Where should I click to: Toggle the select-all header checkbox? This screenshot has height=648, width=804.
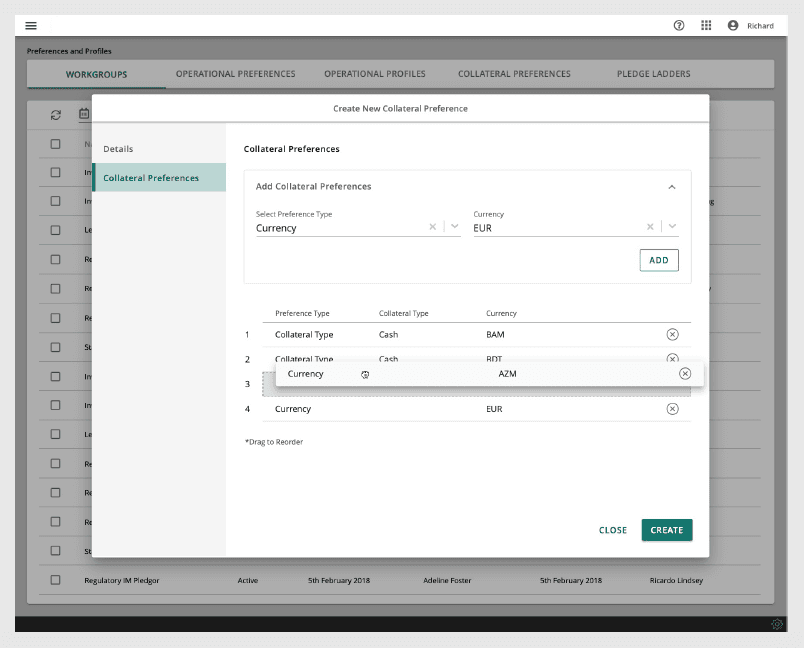coord(56,144)
